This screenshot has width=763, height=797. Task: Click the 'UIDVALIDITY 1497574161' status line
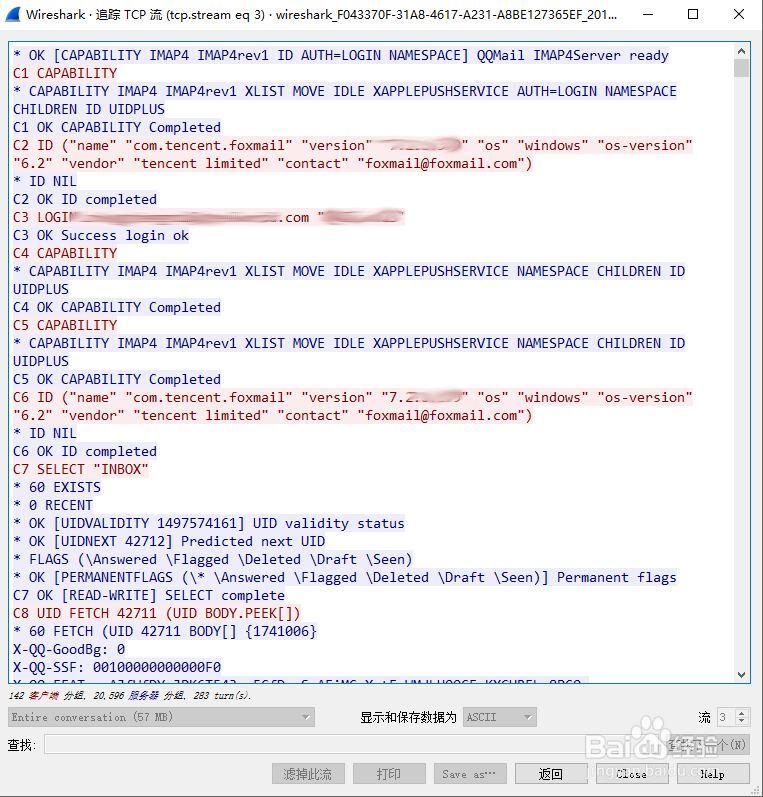pyautogui.click(x=209, y=523)
